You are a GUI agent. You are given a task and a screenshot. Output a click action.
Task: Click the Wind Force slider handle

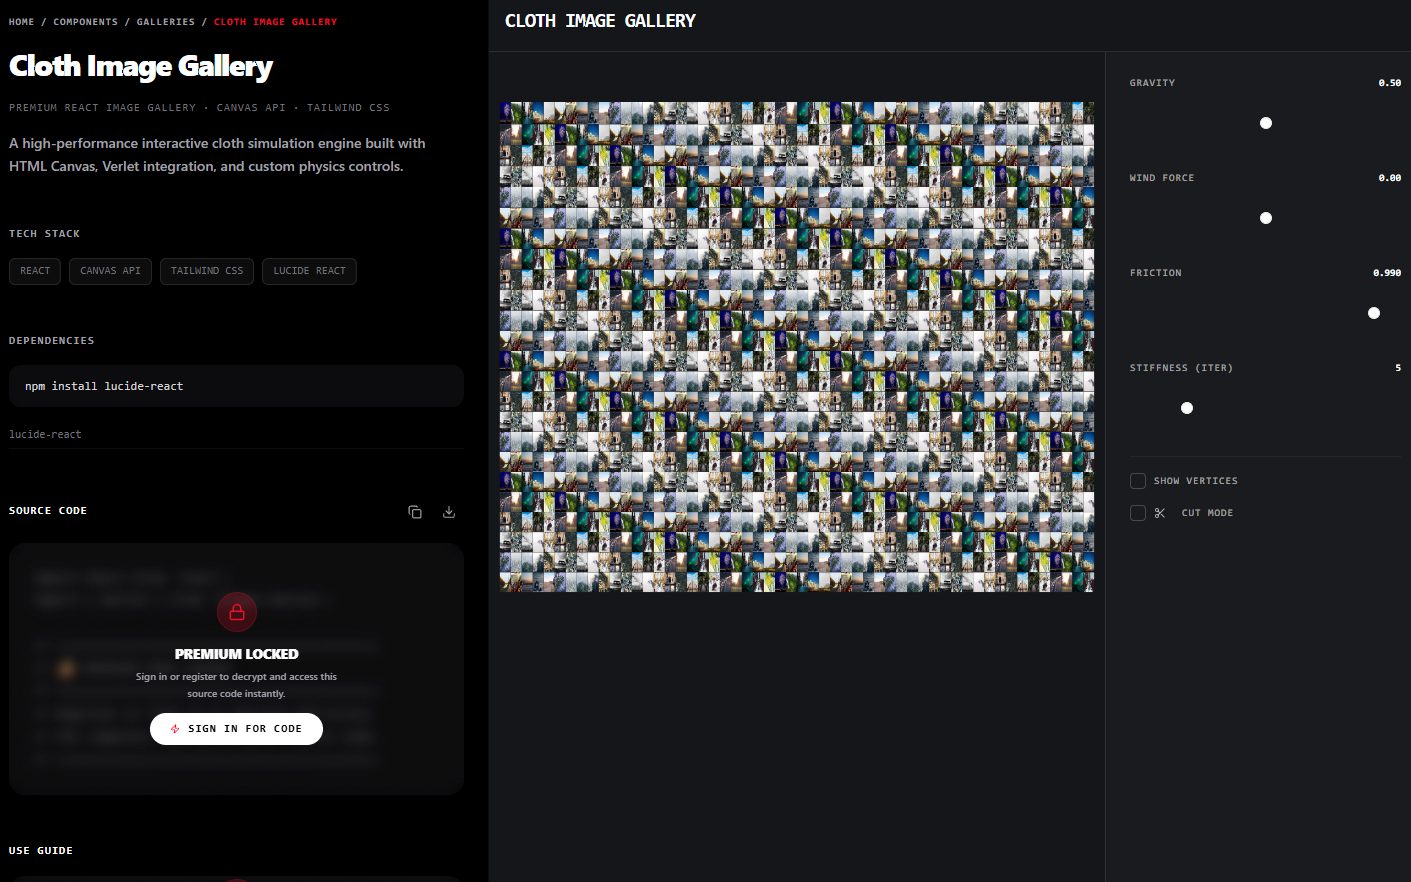click(x=1266, y=218)
